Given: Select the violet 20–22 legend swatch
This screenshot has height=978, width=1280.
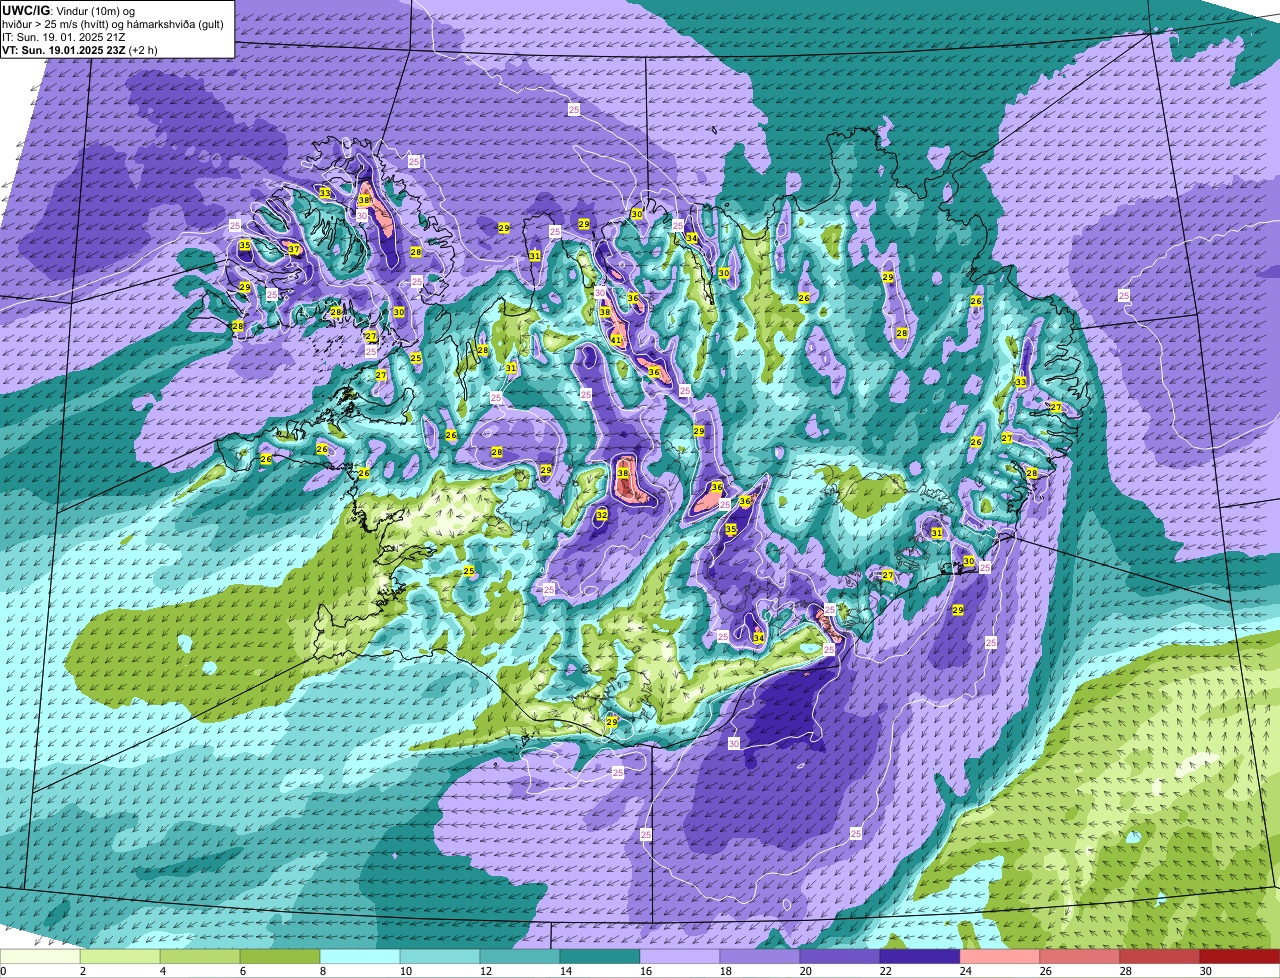Looking at the screenshot, I should (840, 957).
